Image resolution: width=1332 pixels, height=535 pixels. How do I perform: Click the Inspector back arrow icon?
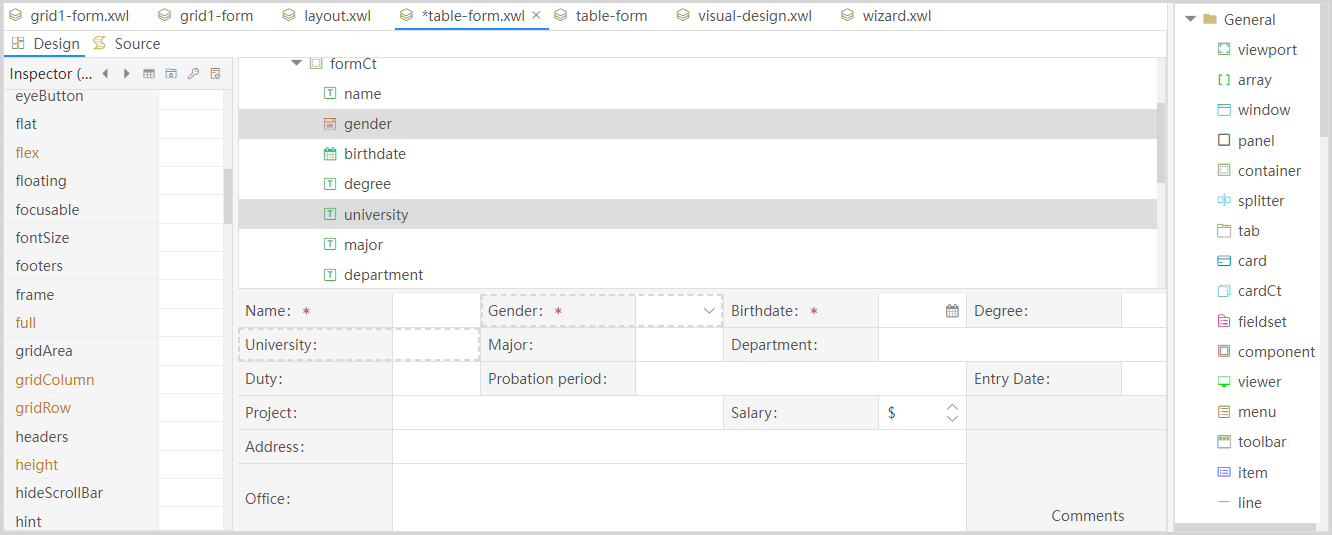(105, 74)
